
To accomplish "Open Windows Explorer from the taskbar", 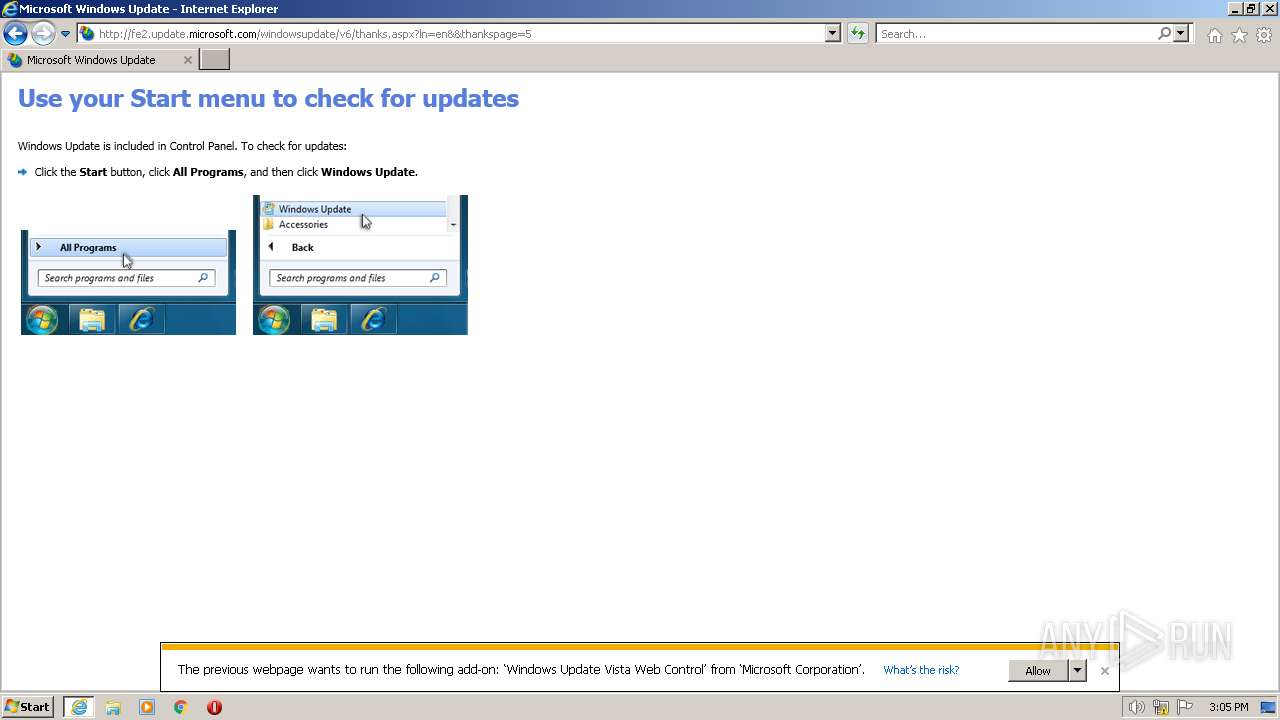I will coord(113,707).
